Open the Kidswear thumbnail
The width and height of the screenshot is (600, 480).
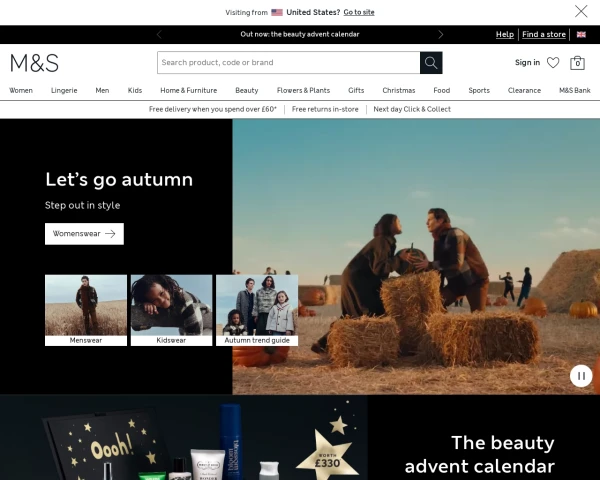click(x=171, y=310)
